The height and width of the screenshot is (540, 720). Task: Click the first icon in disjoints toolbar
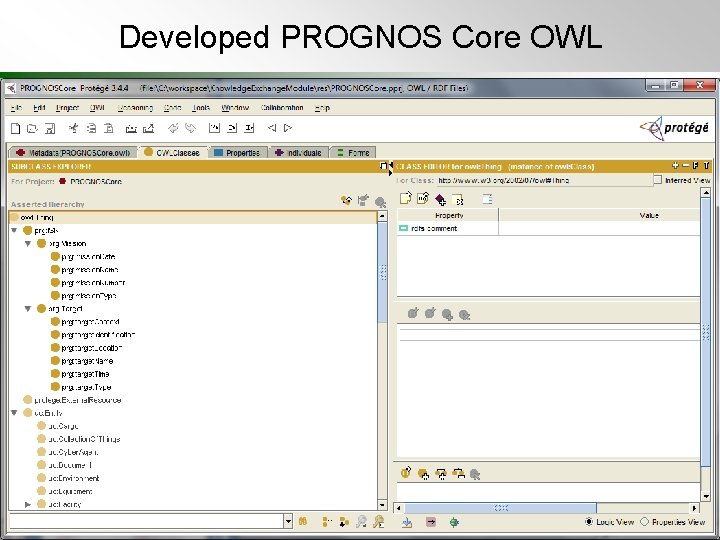tap(405, 472)
